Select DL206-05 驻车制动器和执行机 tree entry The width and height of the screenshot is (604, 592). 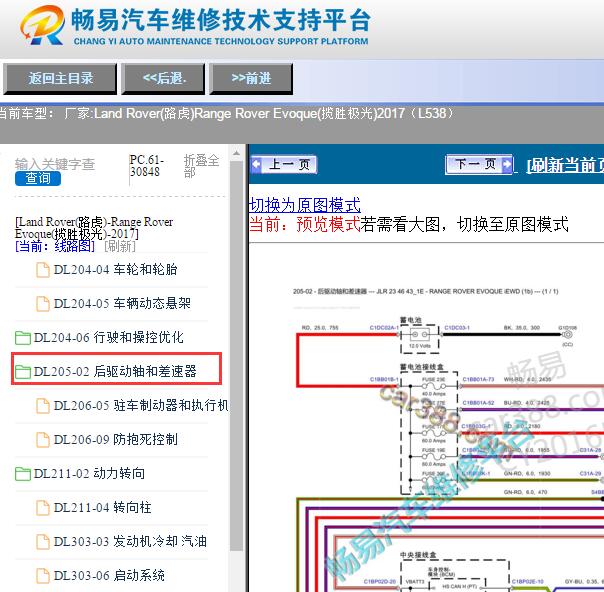(x=141, y=406)
